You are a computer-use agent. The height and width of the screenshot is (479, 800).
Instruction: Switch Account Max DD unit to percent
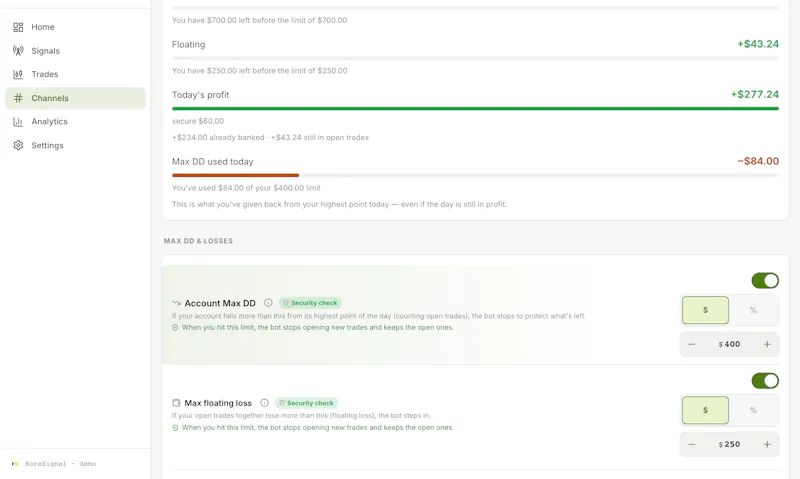753,310
